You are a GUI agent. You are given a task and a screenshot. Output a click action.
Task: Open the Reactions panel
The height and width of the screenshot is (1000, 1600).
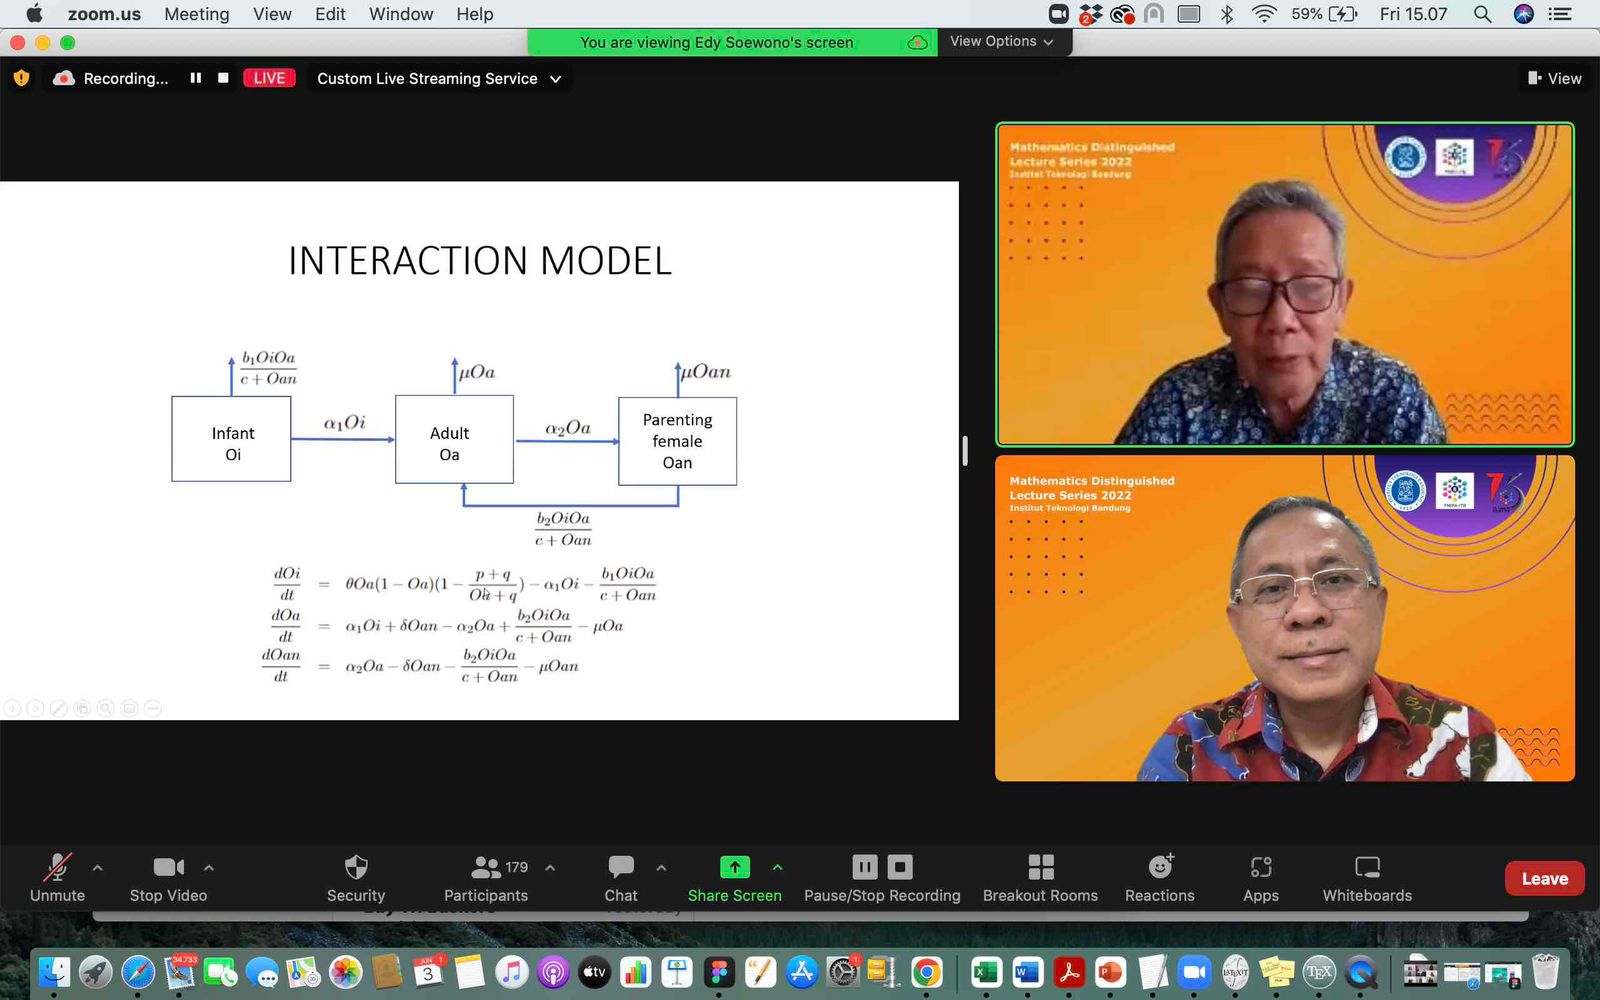[1159, 878]
